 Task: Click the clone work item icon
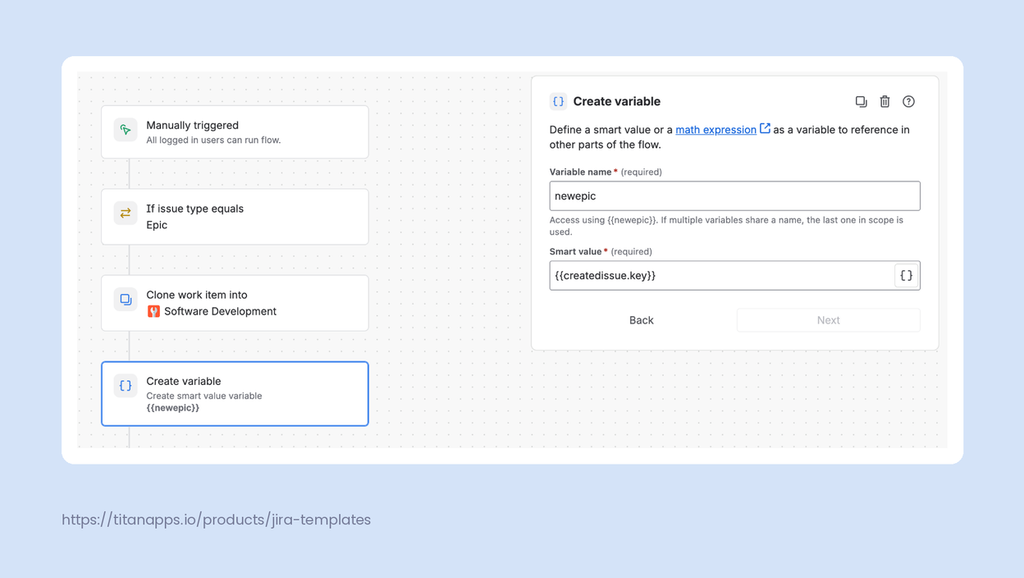125,299
